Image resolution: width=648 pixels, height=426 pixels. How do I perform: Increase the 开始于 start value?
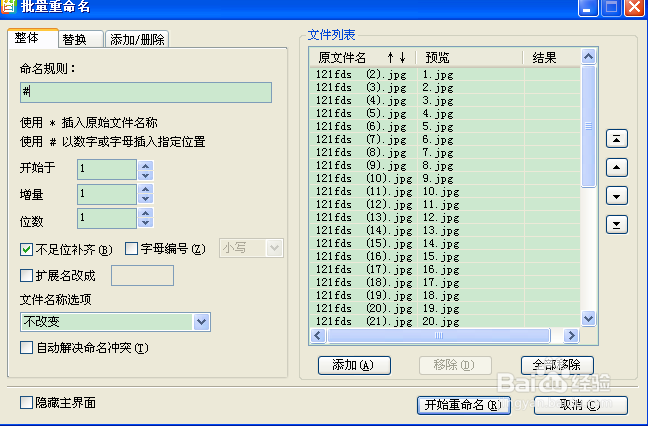coord(145,165)
